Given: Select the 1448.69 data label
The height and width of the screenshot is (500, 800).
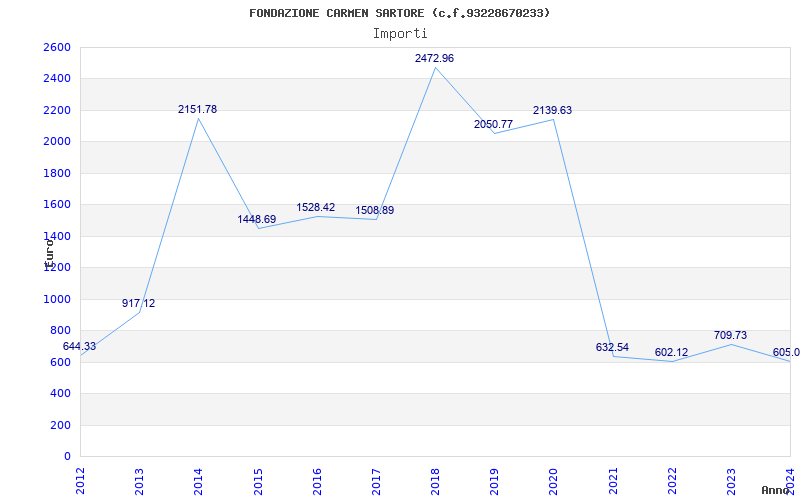Looking at the screenshot, I should (x=257, y=219).
